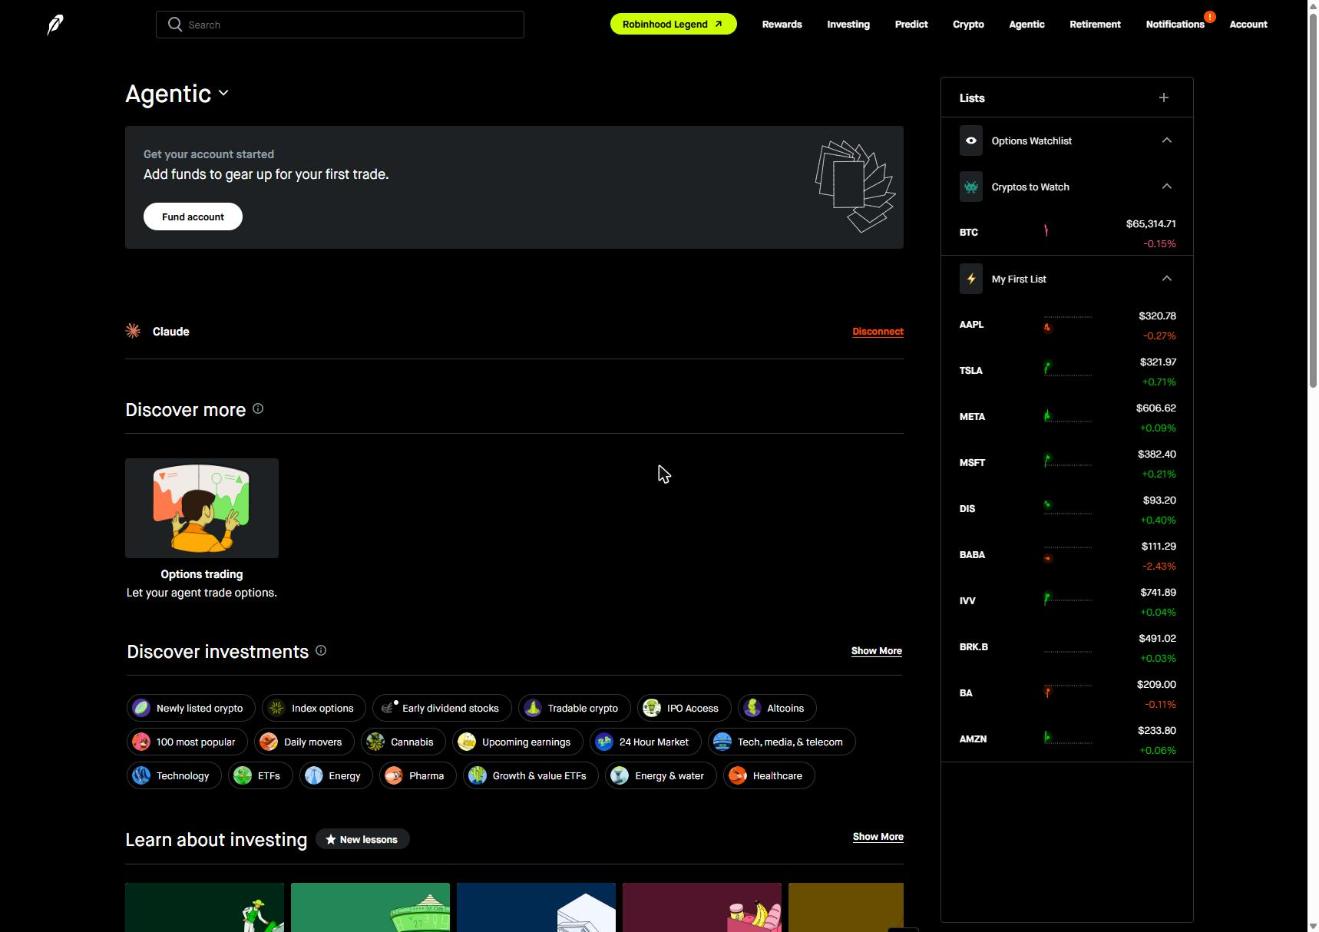Show More under Discover investments
This screenshot has width=1319, height=932.
(876, 651)
